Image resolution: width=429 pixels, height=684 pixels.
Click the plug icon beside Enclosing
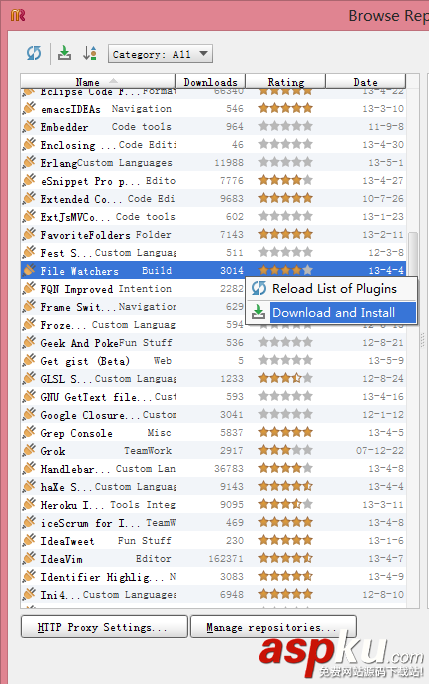tap(29, 144)
